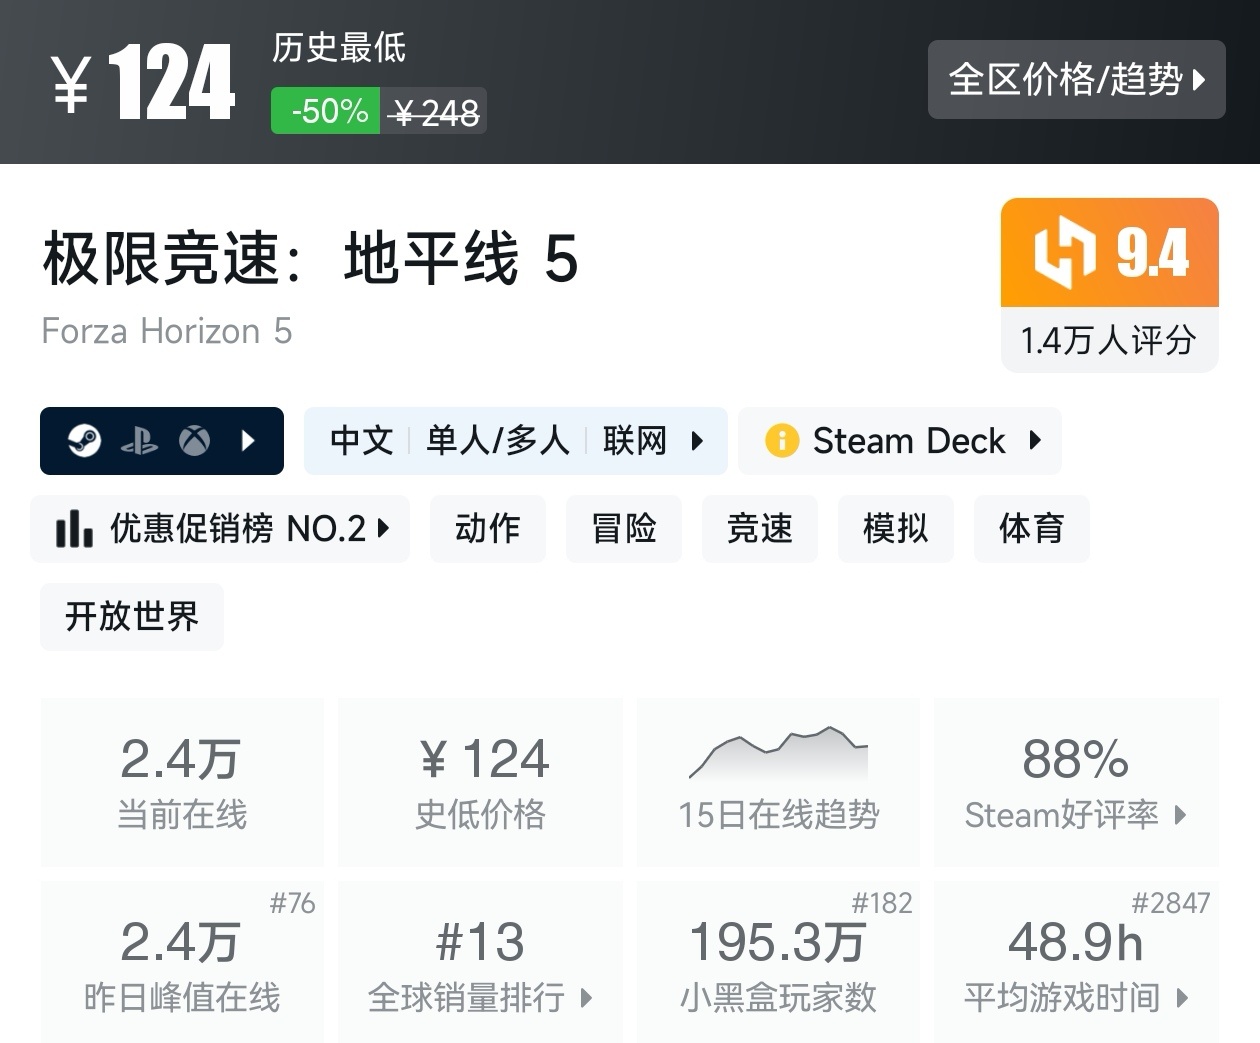
Task: Open the Steam好评率 88% details
Action: click(1076, 783)
